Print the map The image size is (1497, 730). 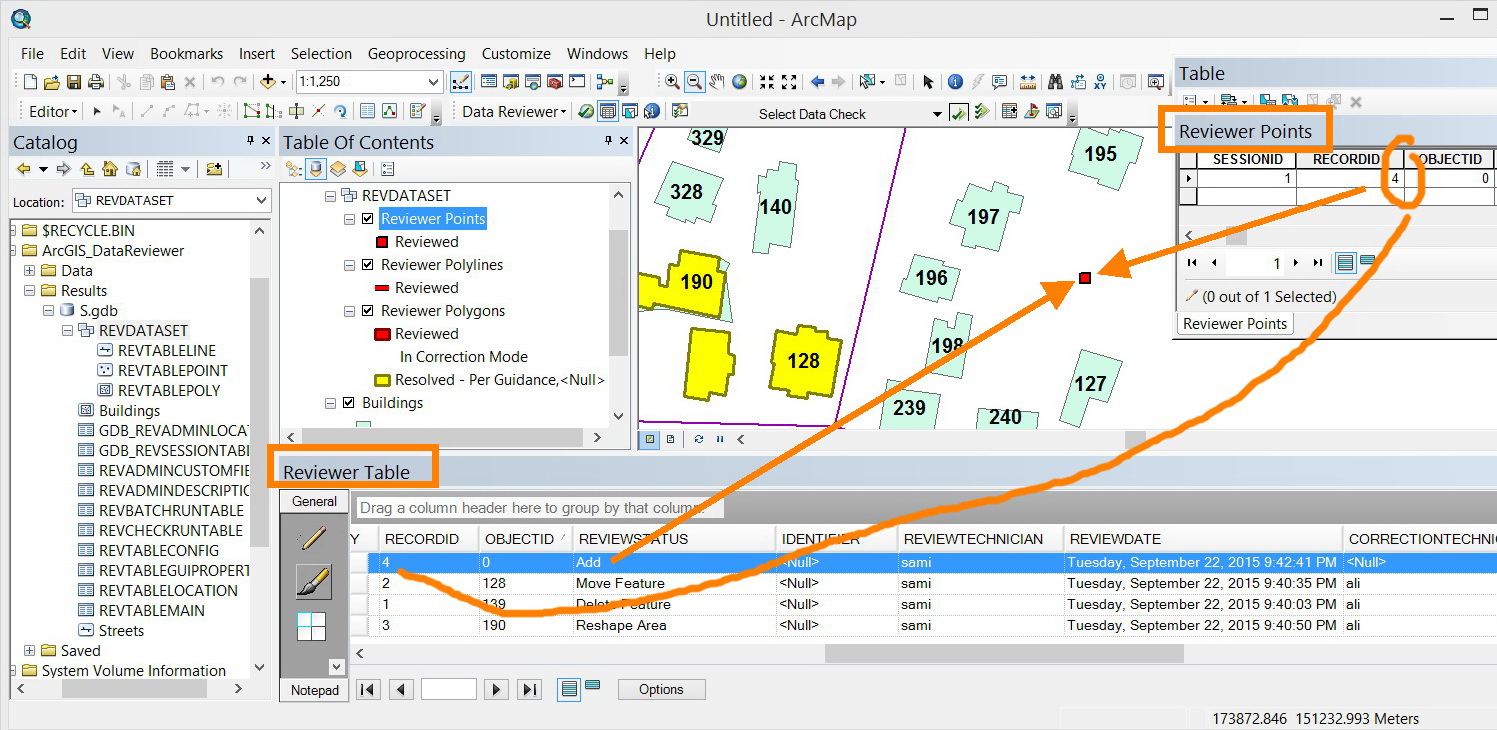pyautogui.click(x=96, y=82)
